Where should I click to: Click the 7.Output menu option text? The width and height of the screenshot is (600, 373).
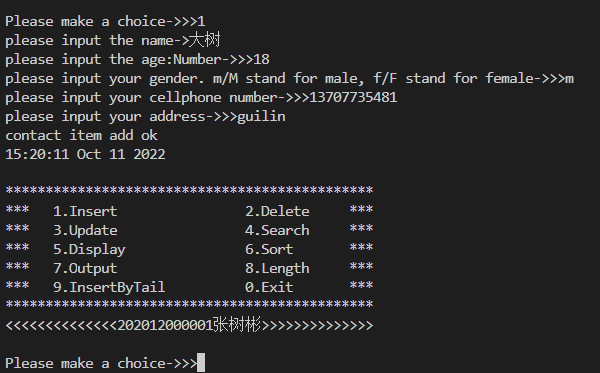coord(85,268)
